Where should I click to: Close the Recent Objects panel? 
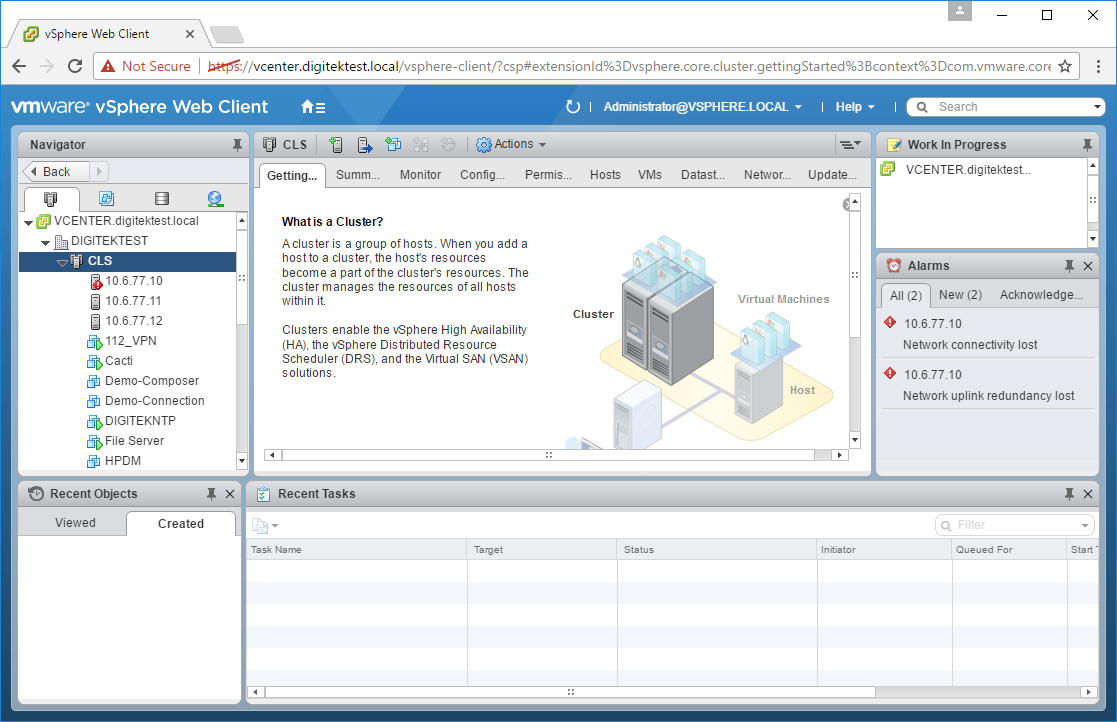(230, 493)
